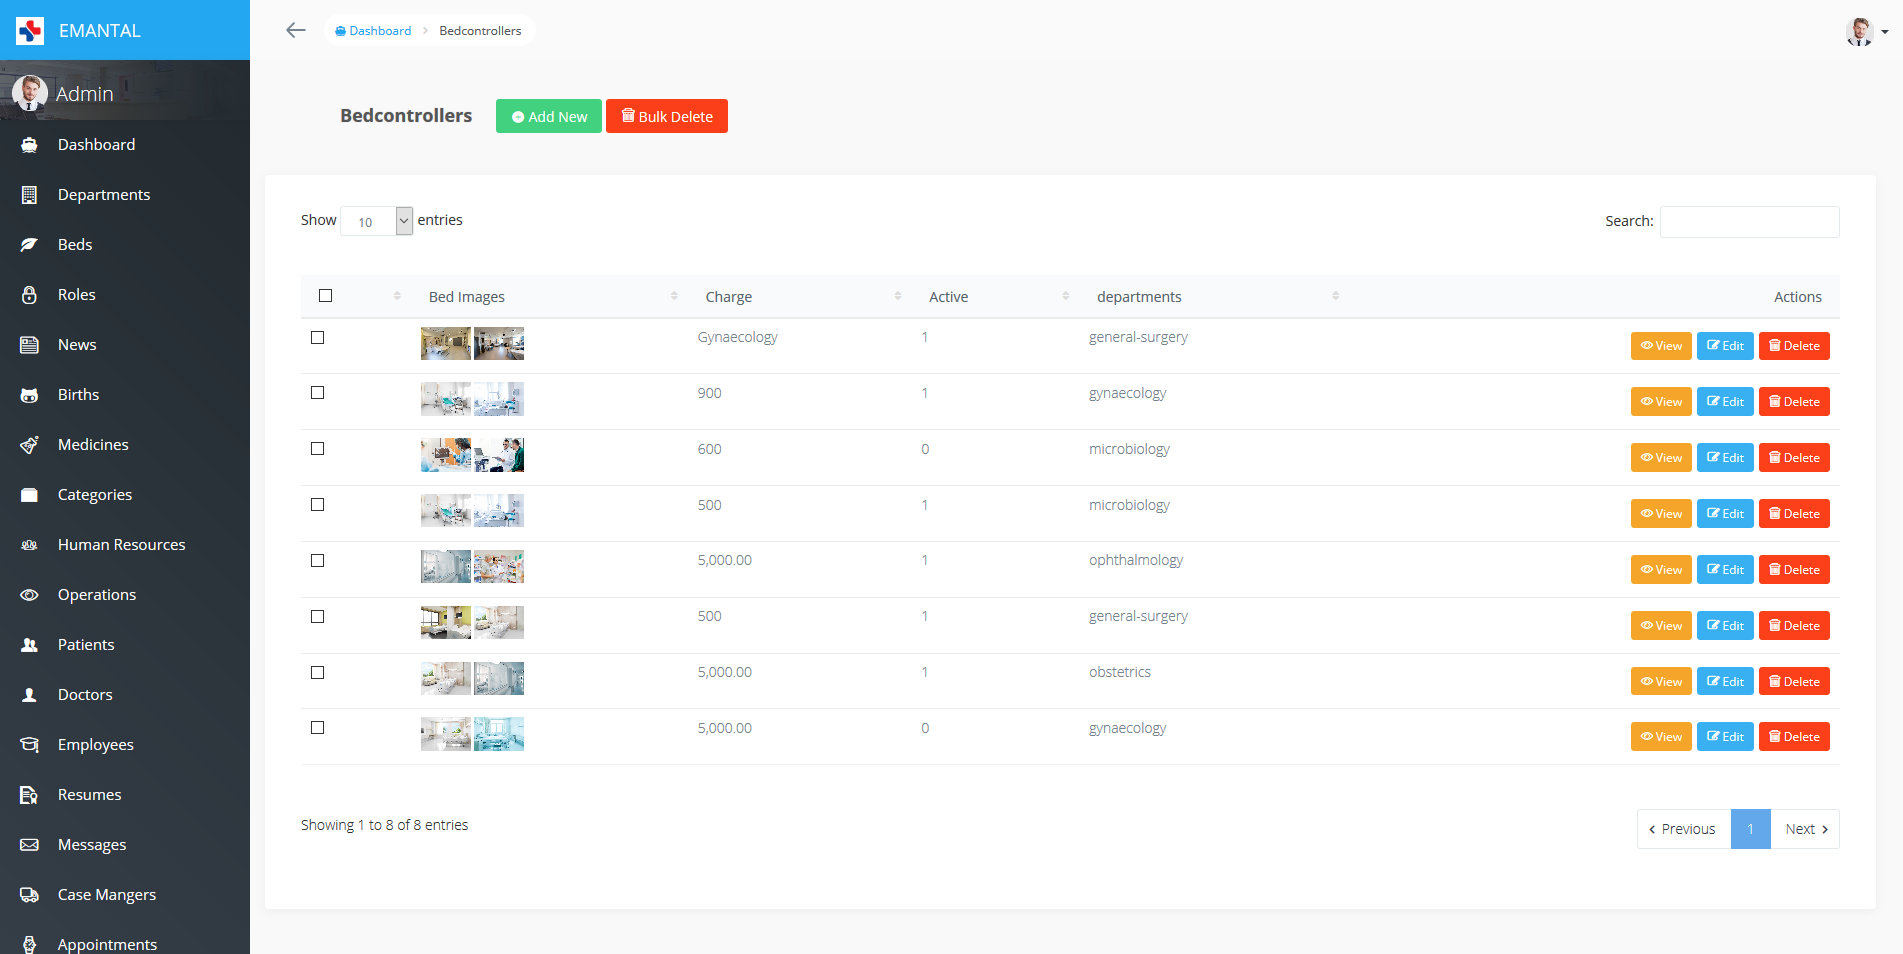
Task: Open the Operations eye icon in sidebar
Action: (30, 594)
